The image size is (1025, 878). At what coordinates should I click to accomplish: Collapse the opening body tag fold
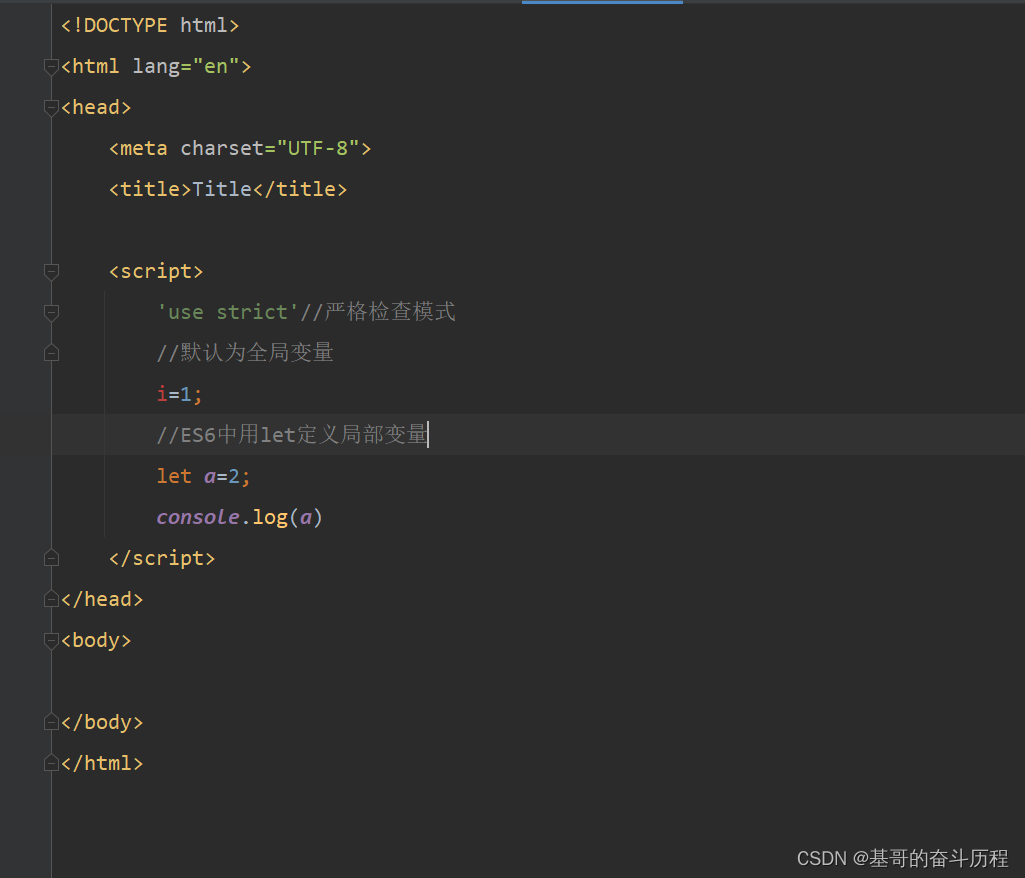click(51, 641)
